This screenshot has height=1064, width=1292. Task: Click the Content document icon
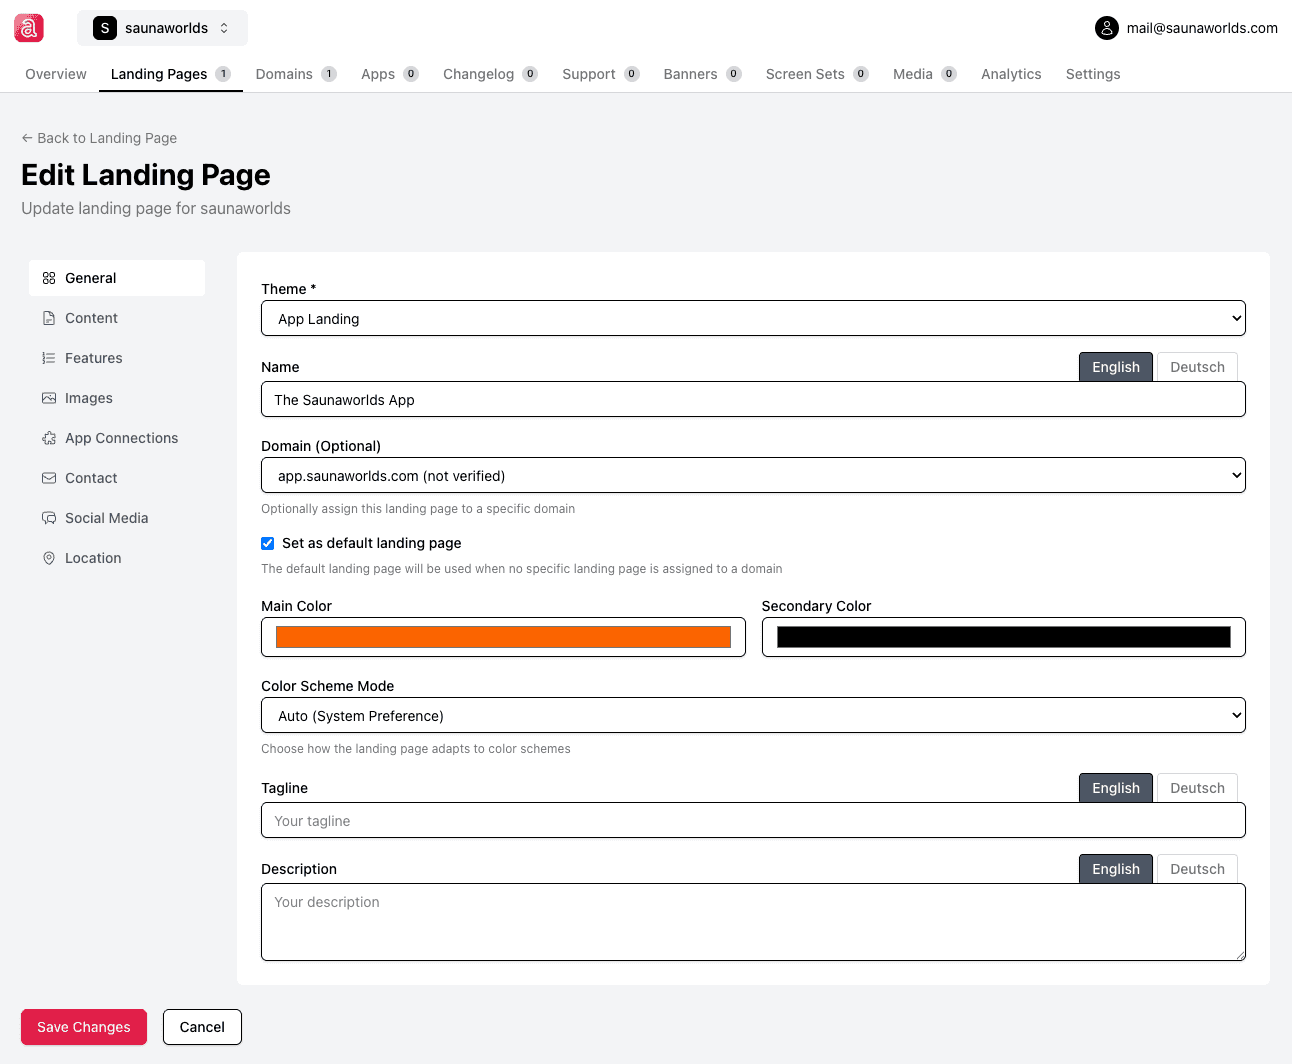(x=49, y=318)
